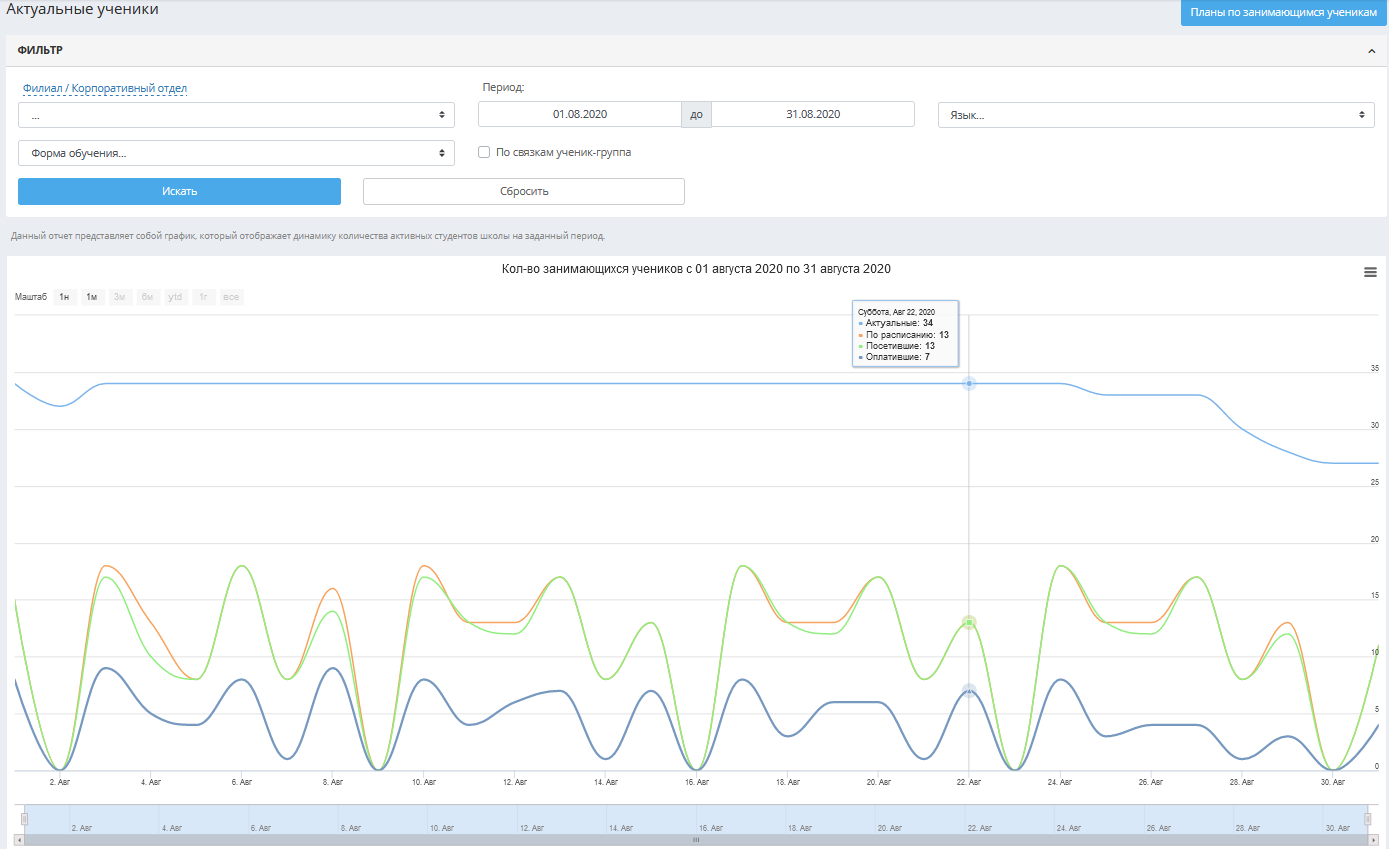Open Планы по занимающимся ученикам
This screenshot has width=1389, height=849.
[x=1284, y=13]
